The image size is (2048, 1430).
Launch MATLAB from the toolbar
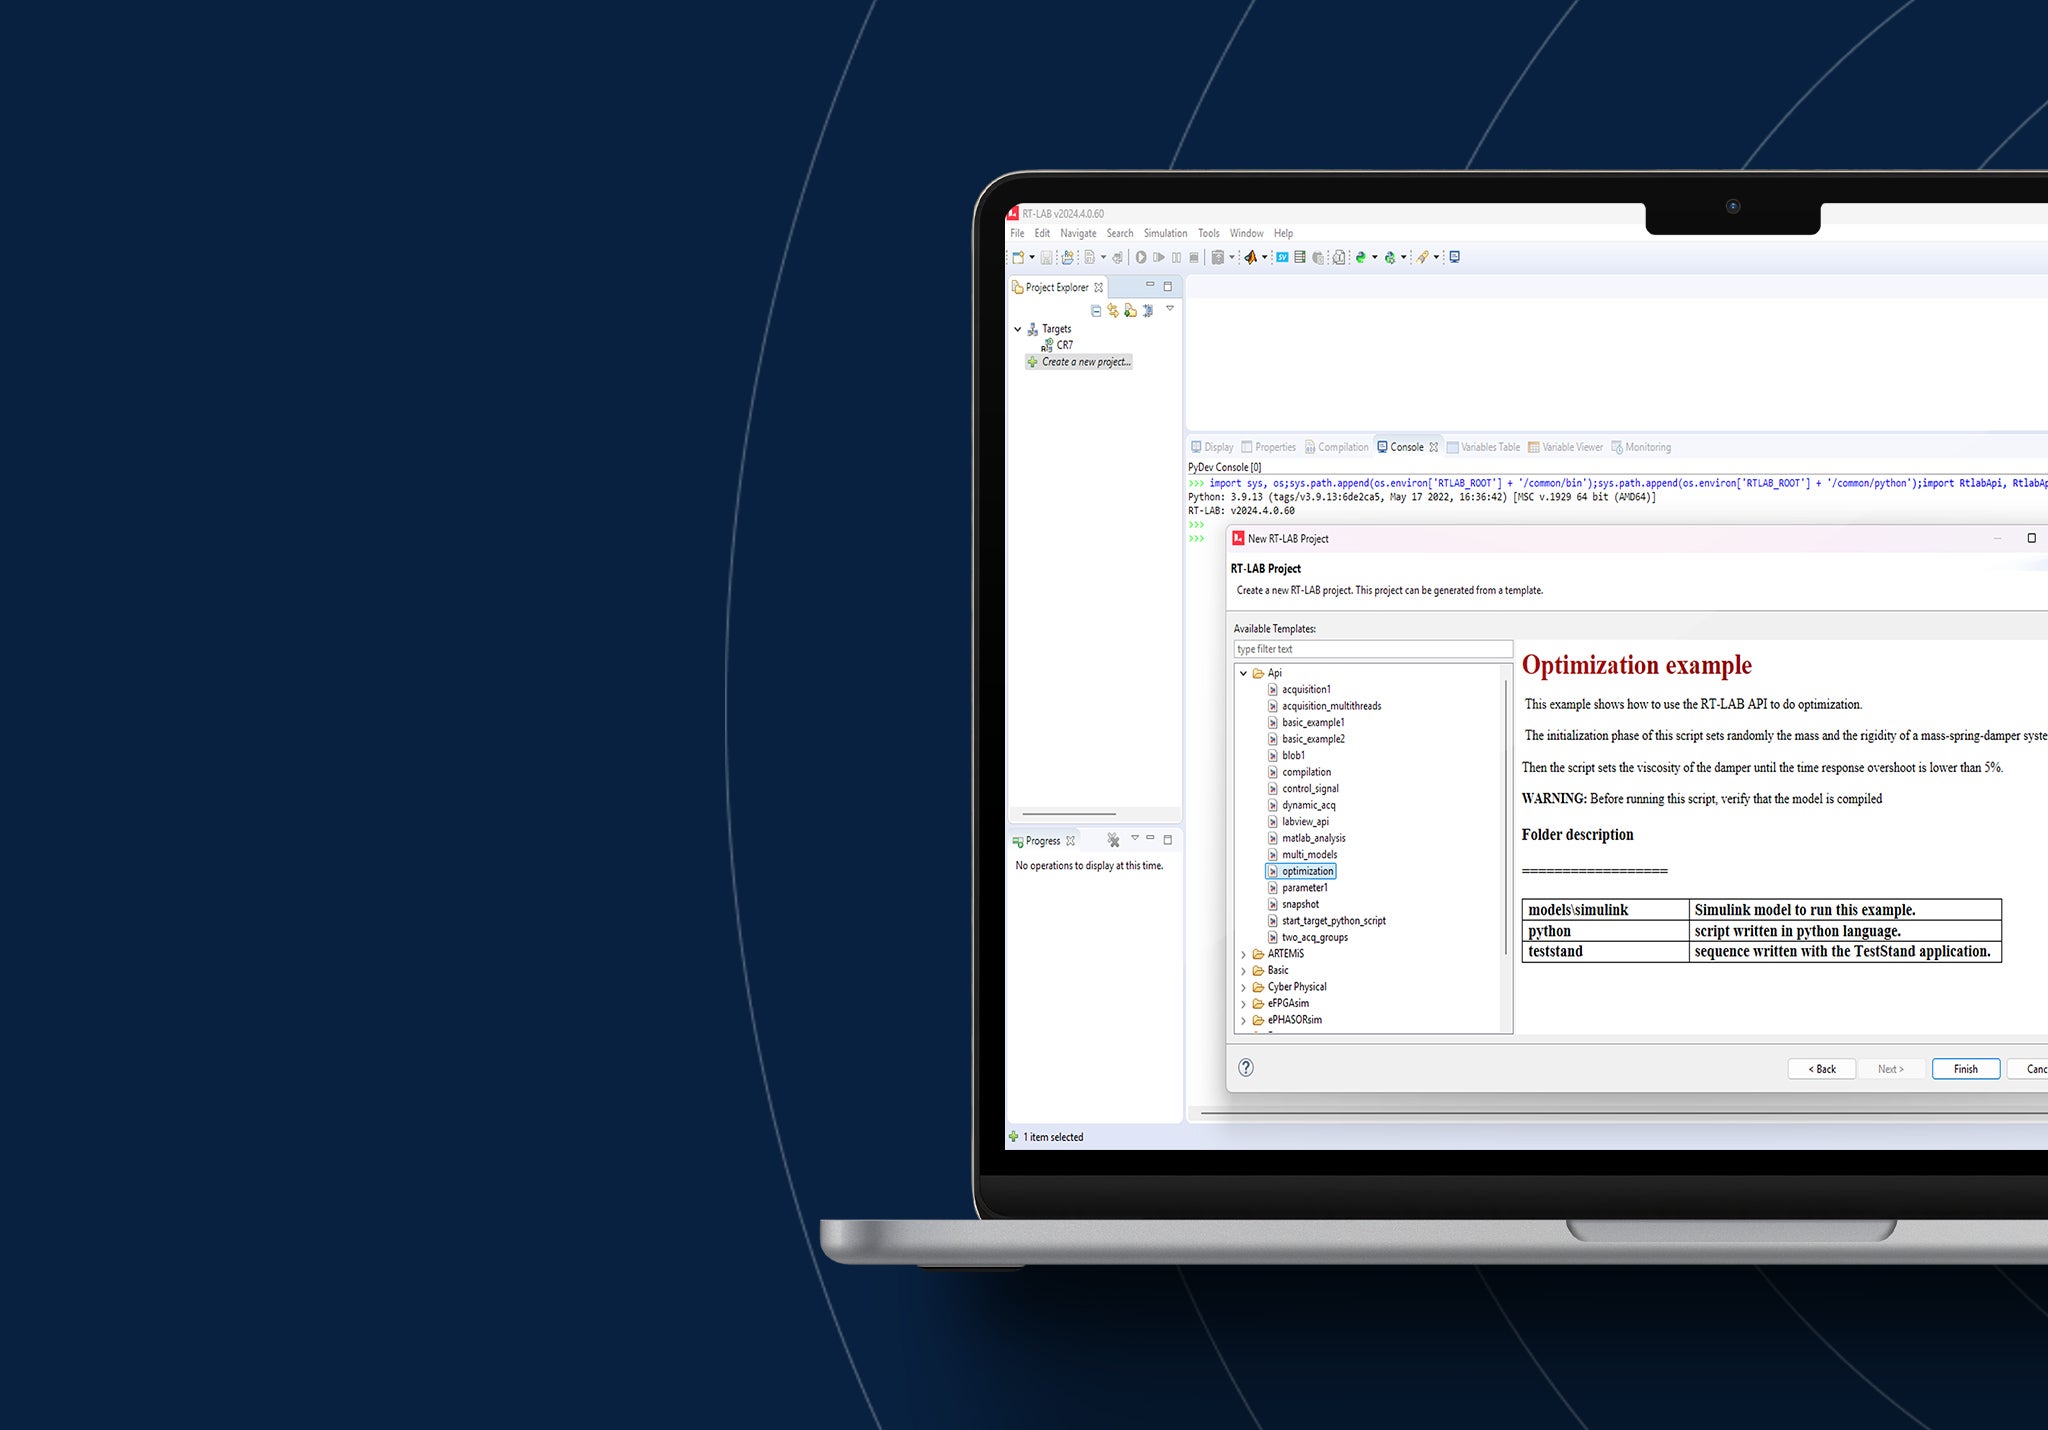point(1250,256)
